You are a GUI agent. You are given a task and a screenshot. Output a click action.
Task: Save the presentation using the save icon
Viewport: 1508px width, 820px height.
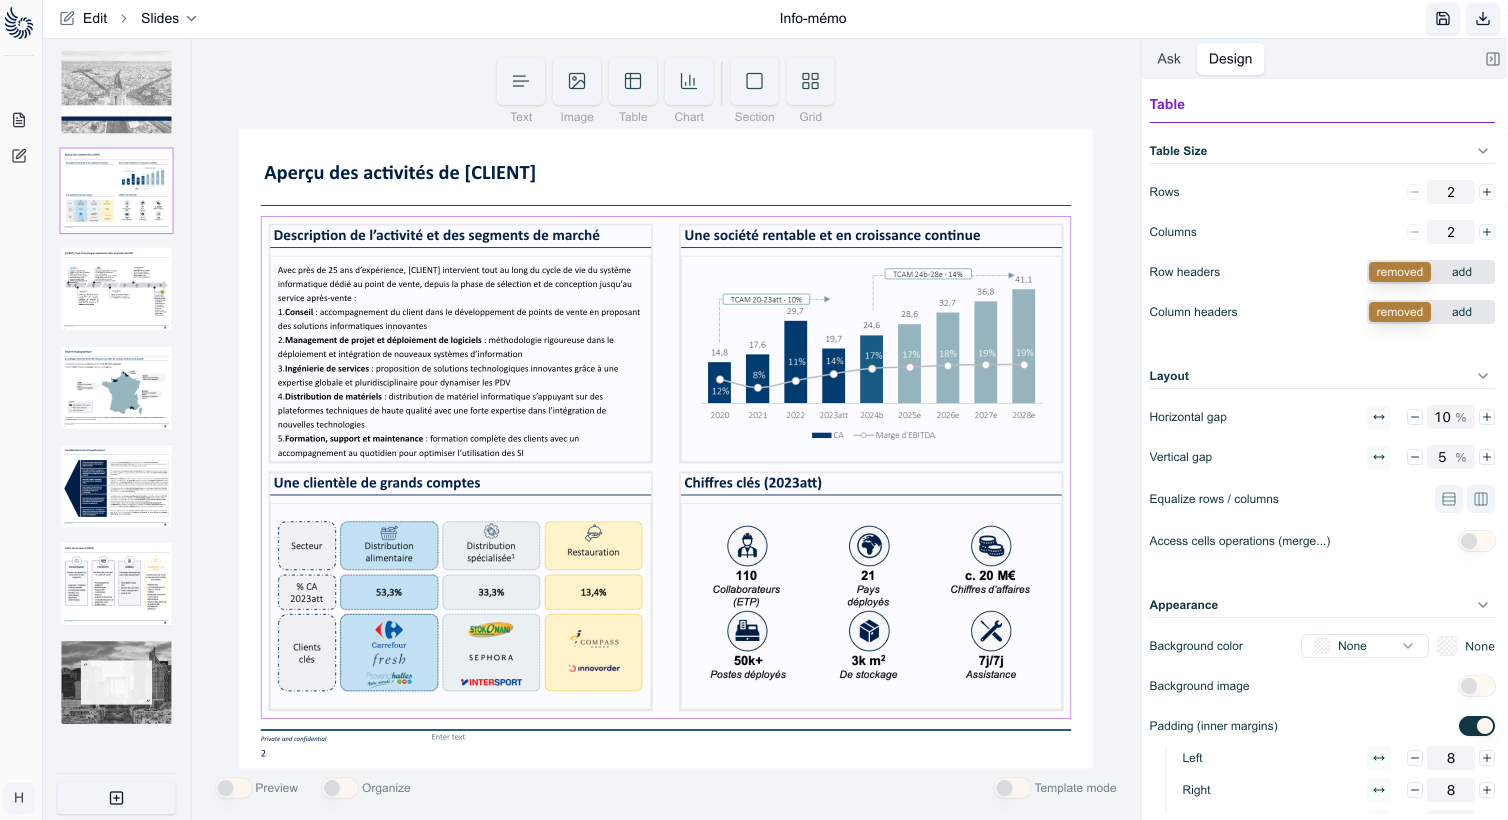[x=1442, y=19]
